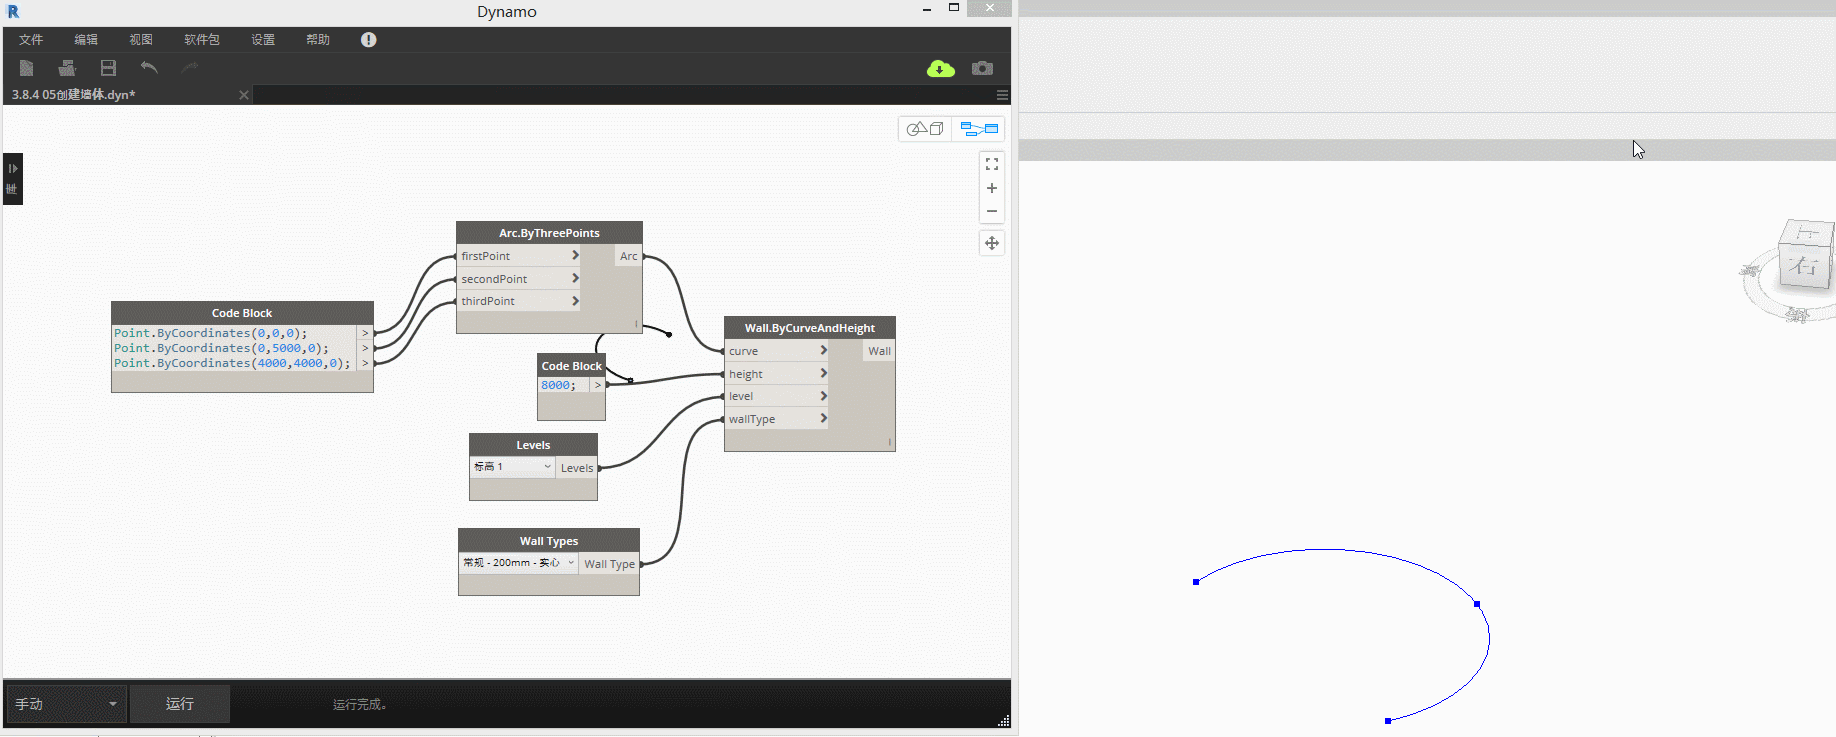Open the exclamation notification icon
Viewport: 1836px width, 737px height.
[x=369, y=40]
